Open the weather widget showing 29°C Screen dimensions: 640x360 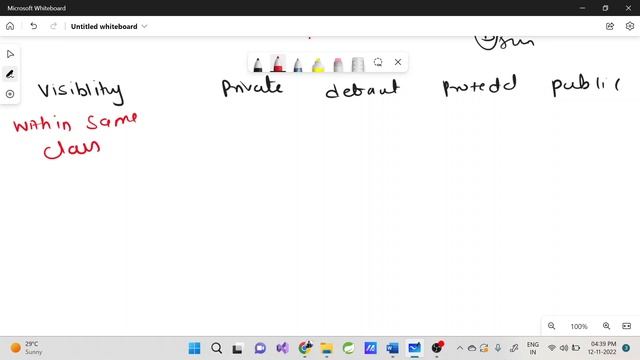point(27,348)
